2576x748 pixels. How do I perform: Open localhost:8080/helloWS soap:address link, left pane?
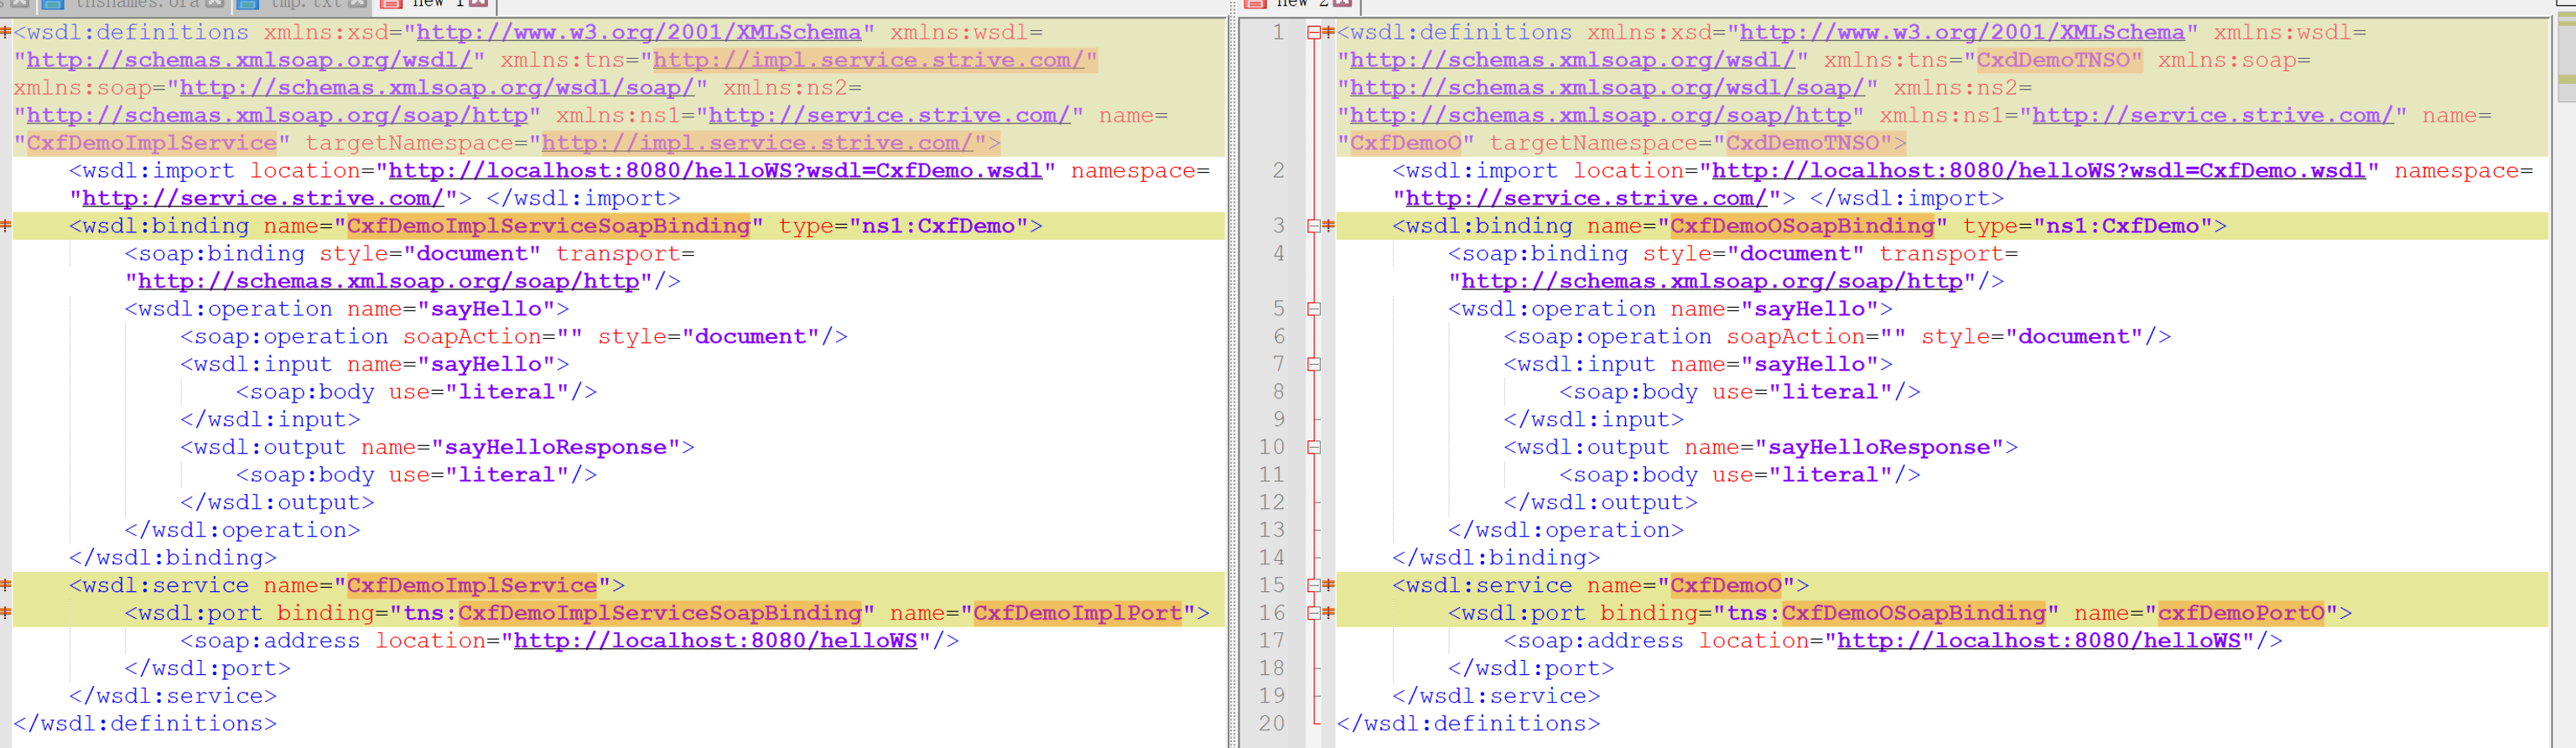[715, 641]
